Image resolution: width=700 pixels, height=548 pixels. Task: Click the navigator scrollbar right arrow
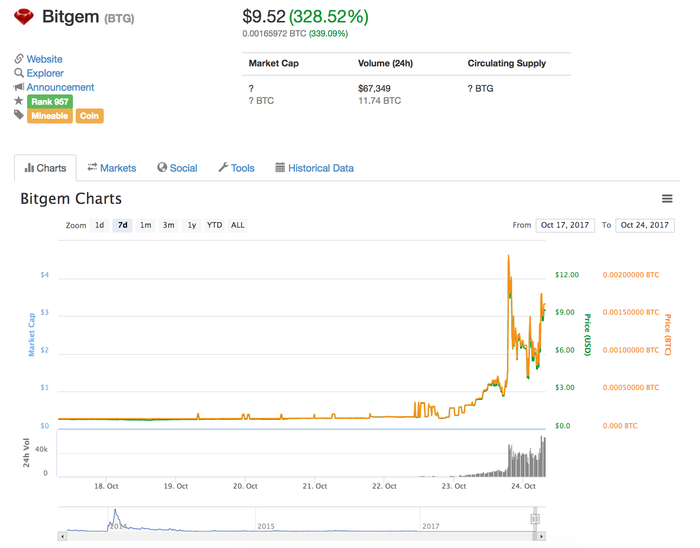pos(542,536)
